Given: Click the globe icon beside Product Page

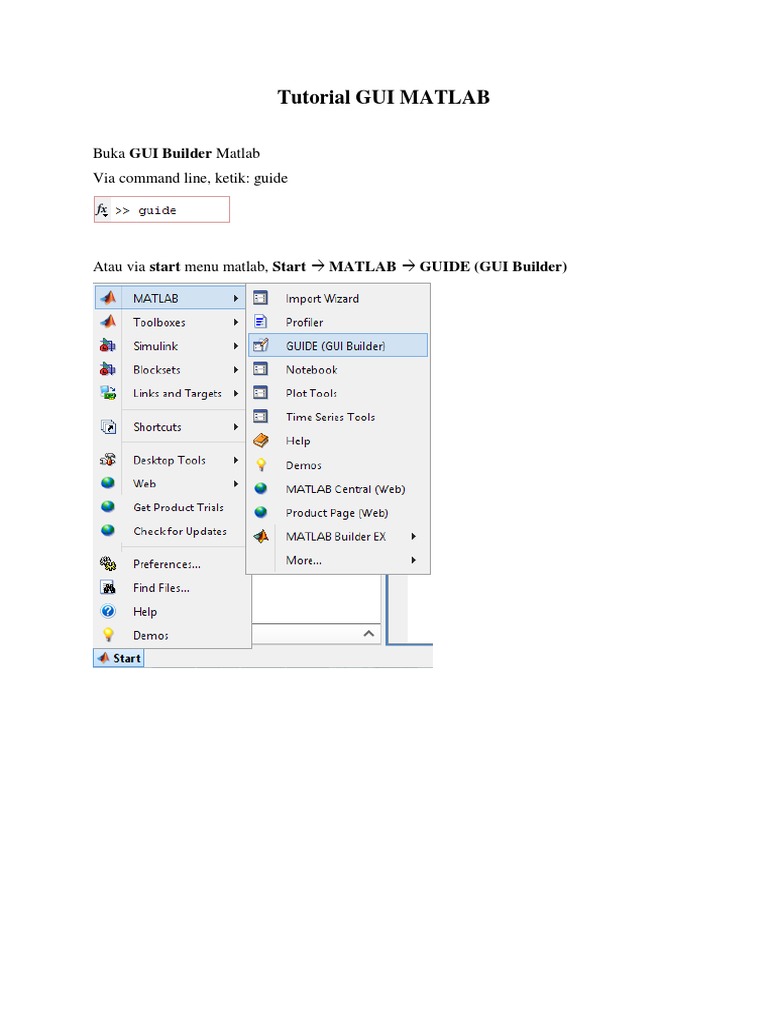Looking at the screenshot, I should [261, 512].
